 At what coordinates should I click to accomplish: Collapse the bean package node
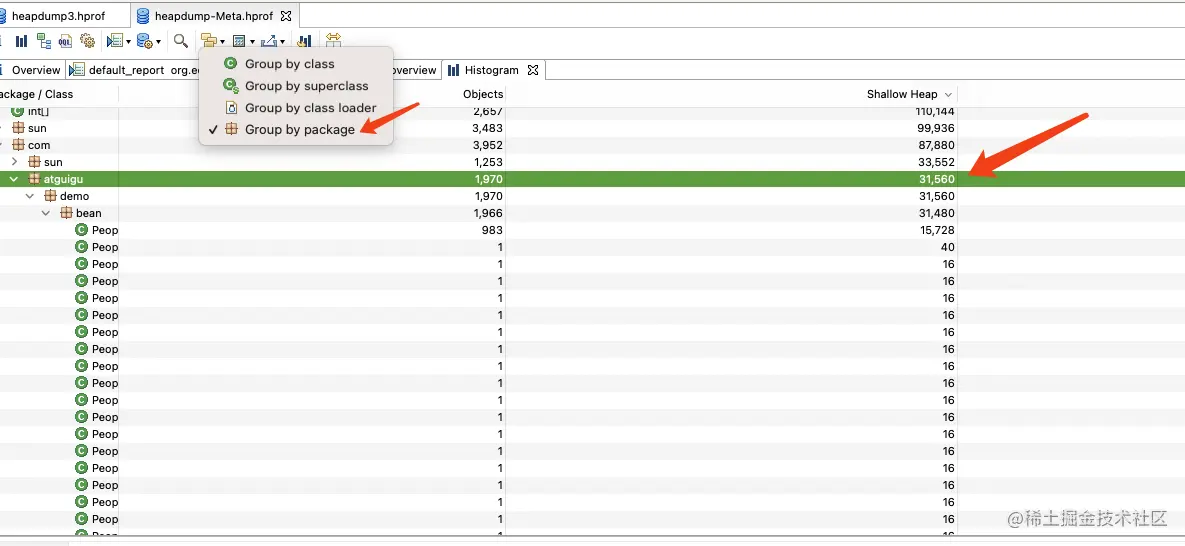pos(45,213)
